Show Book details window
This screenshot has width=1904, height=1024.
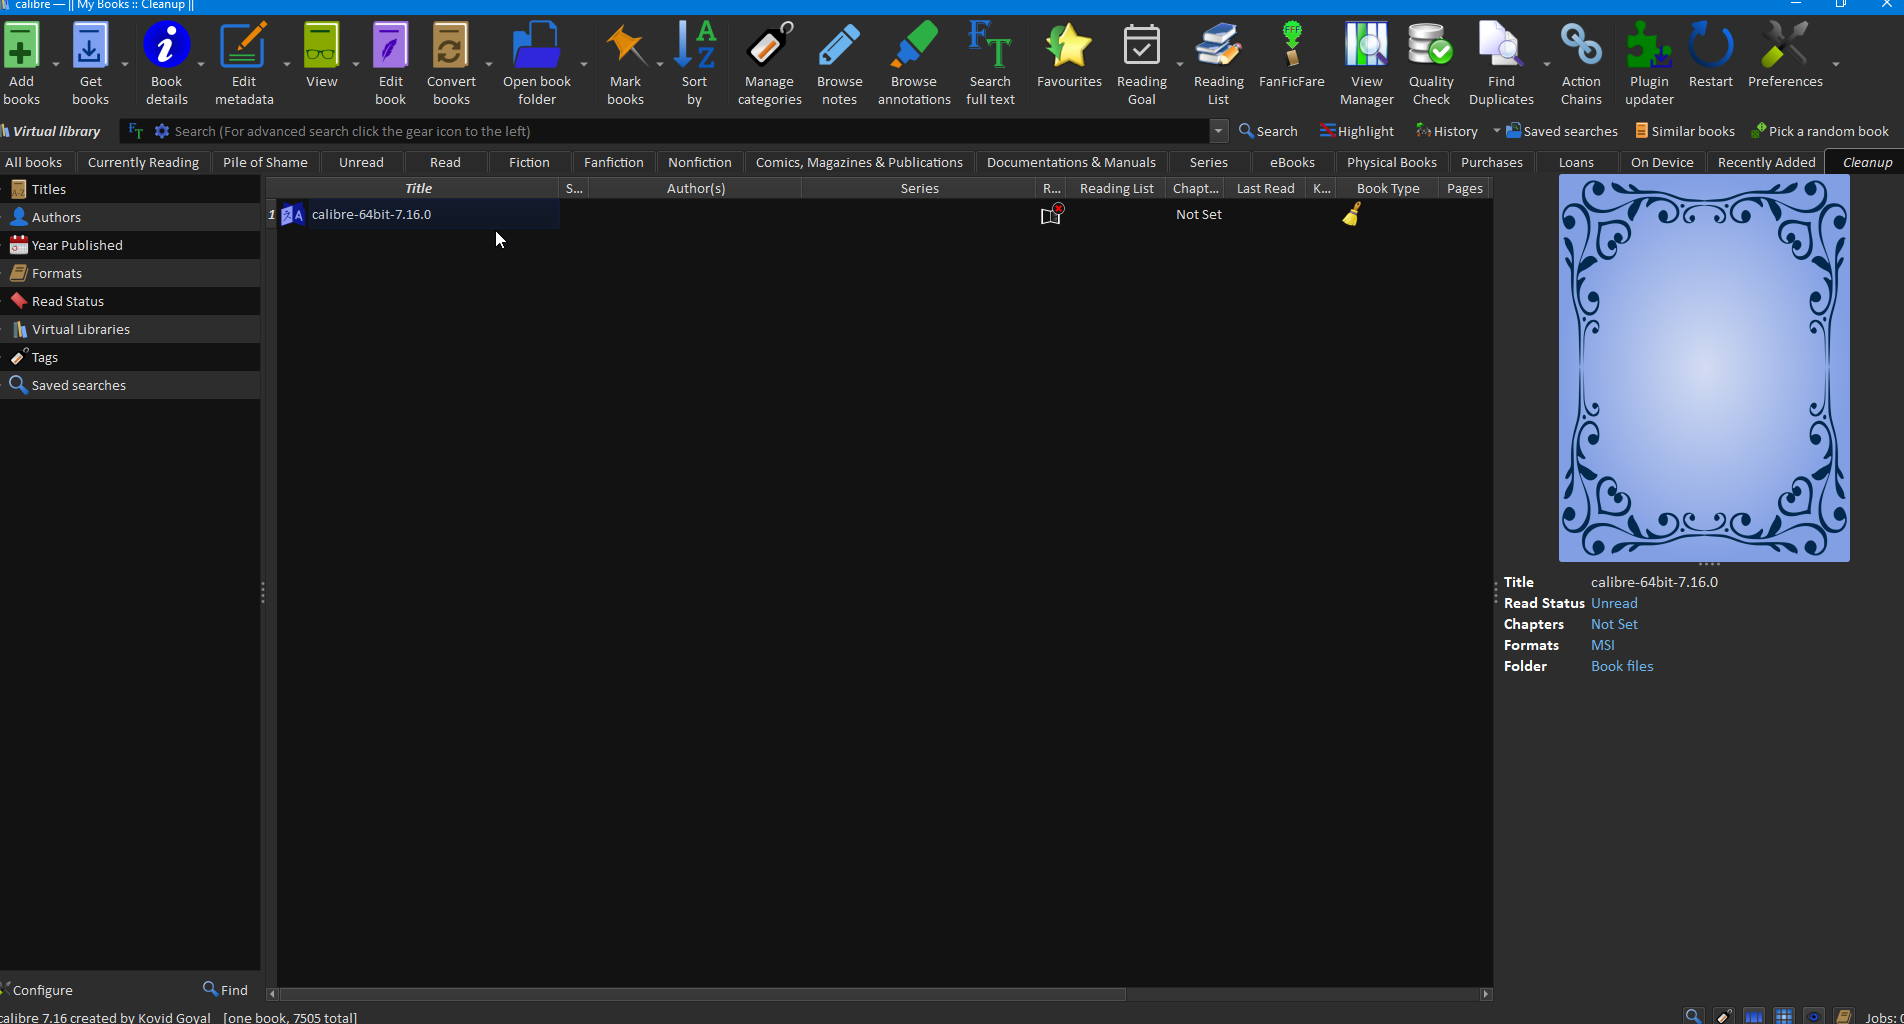coord(167,63)
